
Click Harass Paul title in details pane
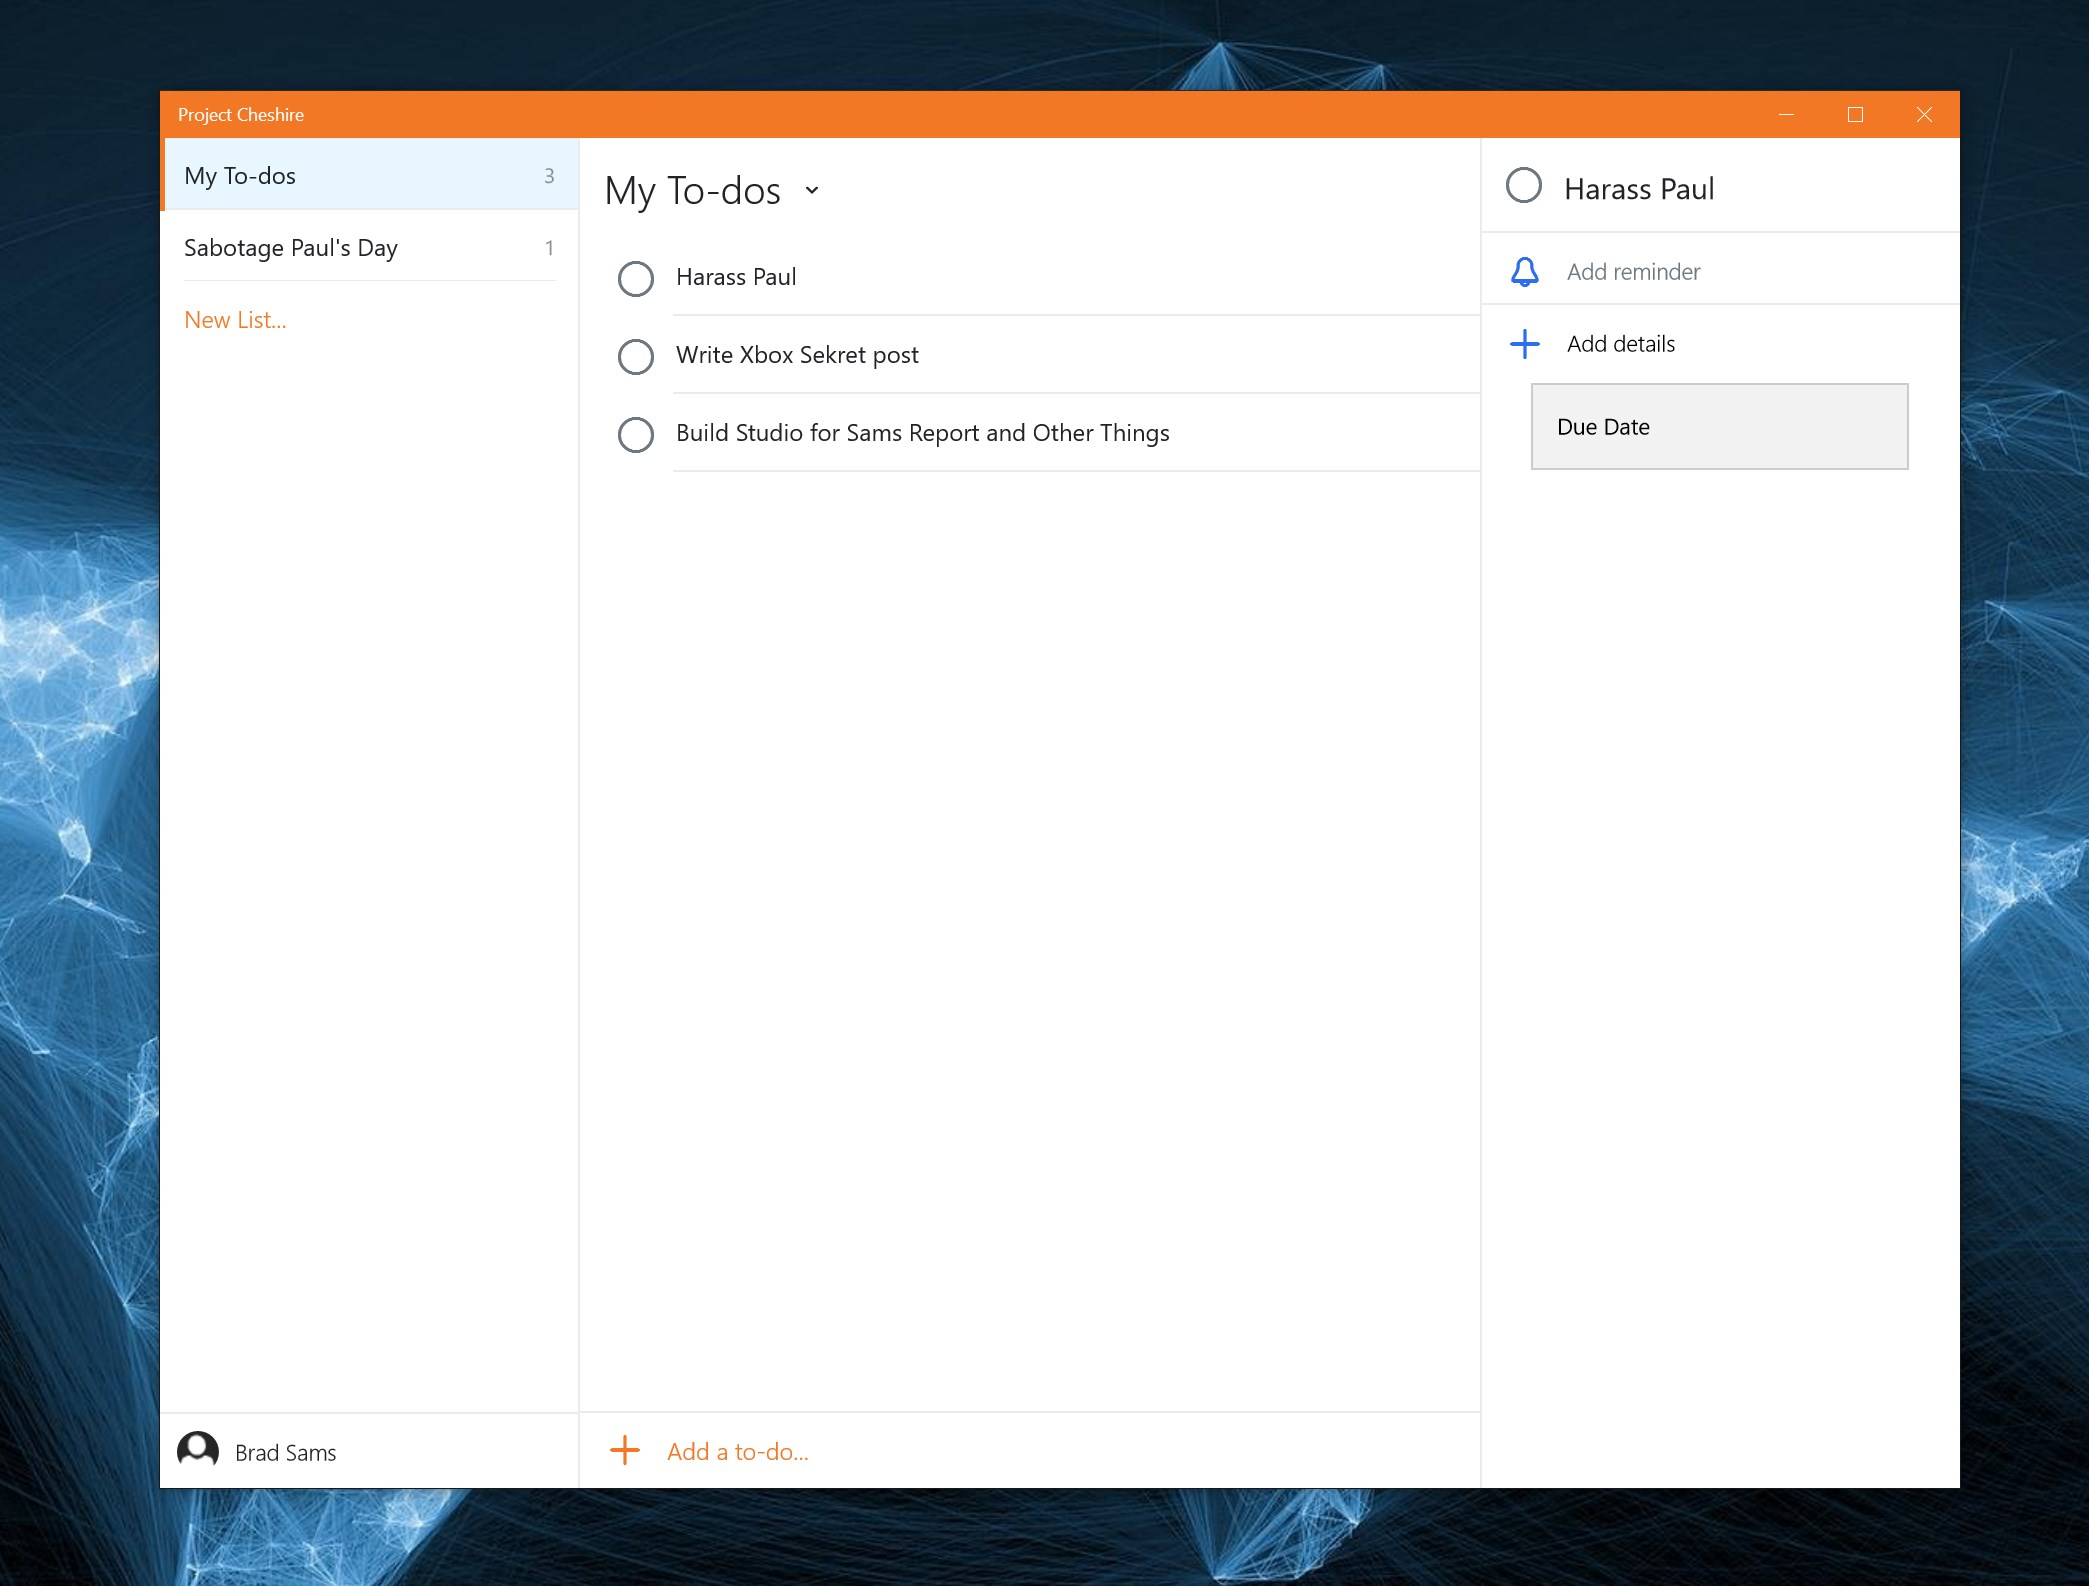(1638, 189)
